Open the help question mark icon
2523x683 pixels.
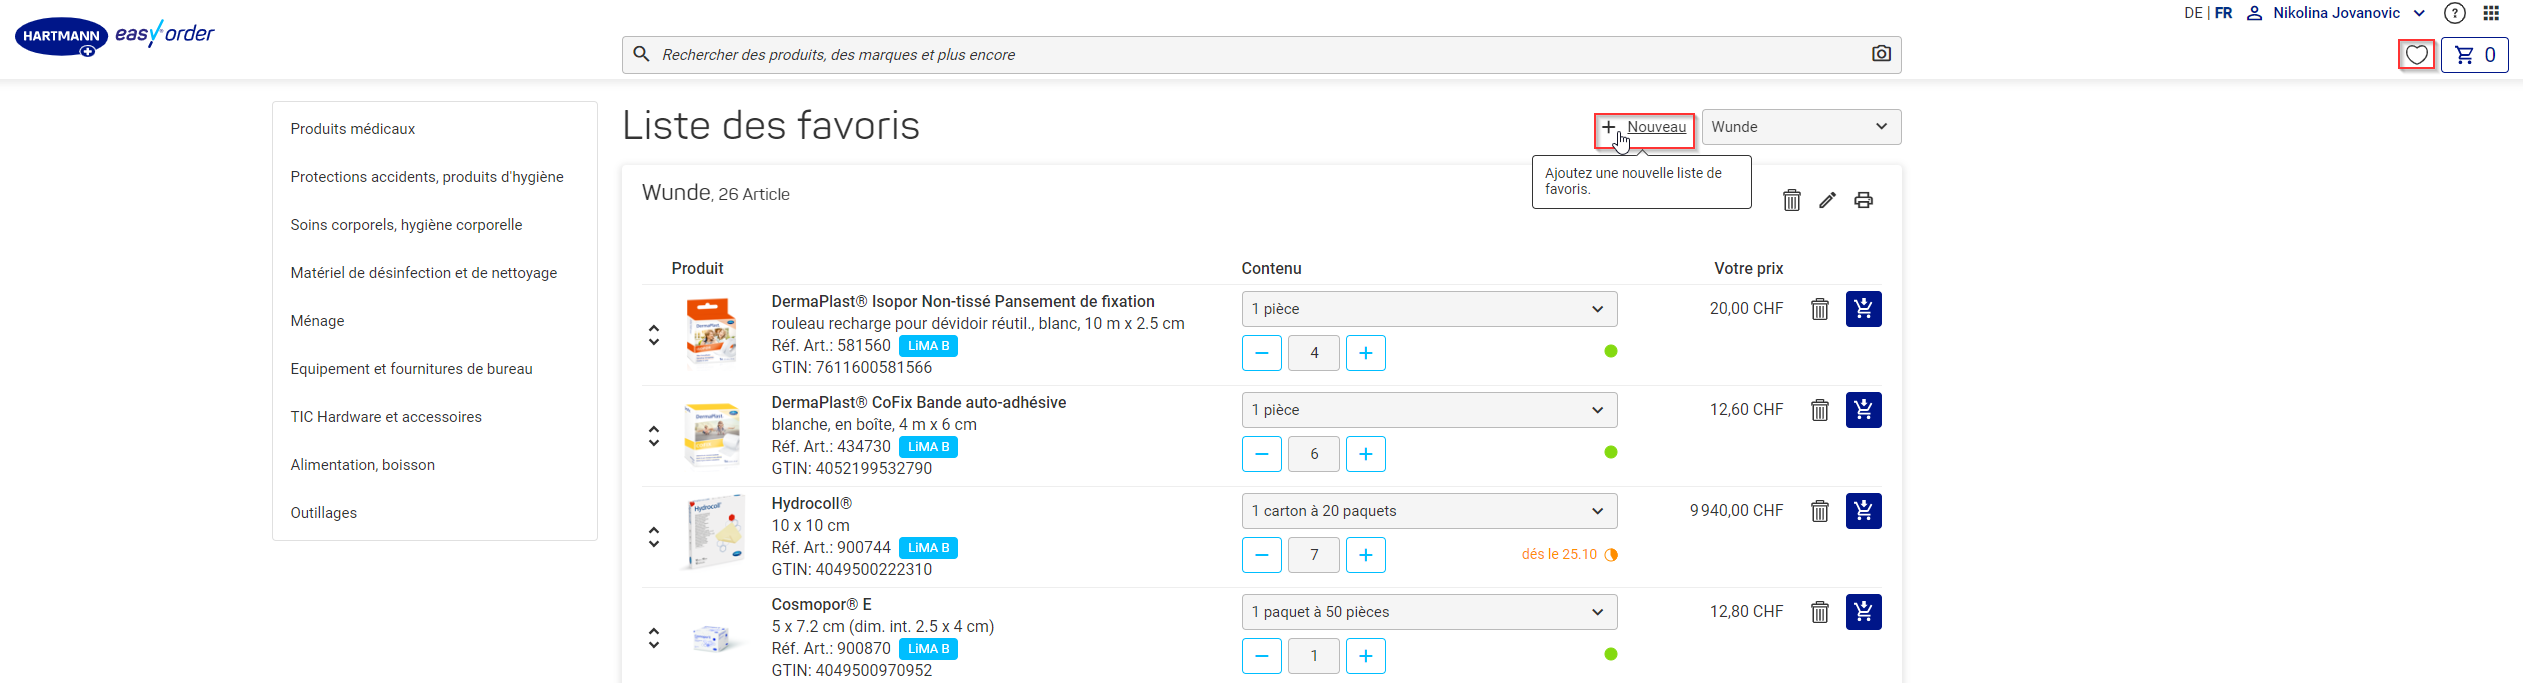2454,13
